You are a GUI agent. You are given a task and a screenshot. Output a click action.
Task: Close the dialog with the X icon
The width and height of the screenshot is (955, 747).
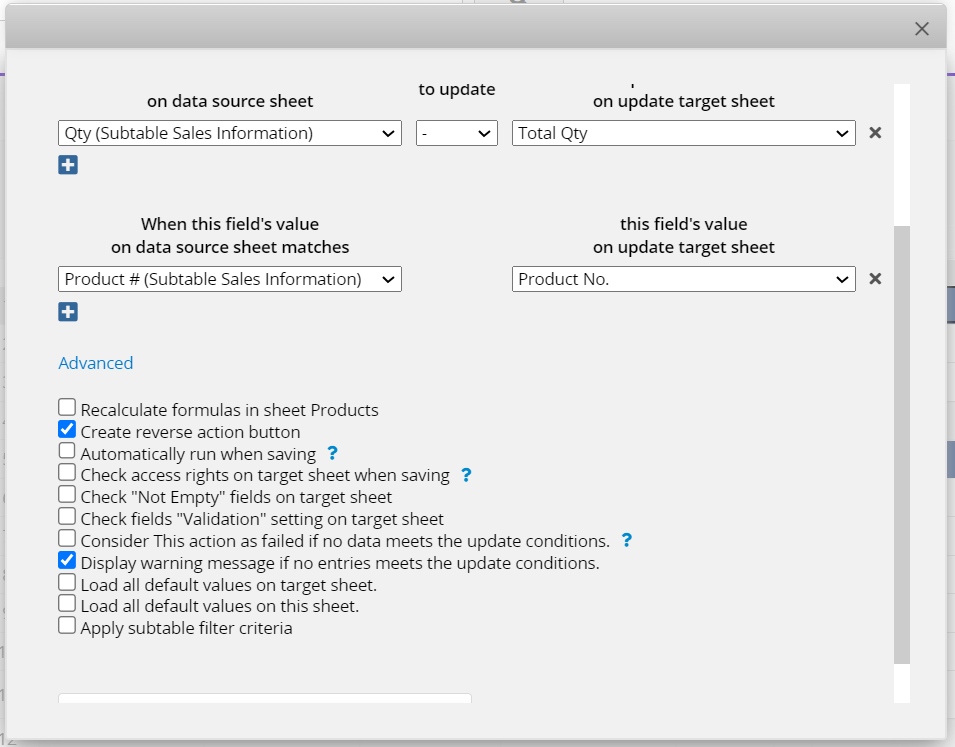(x=922, y=29)
